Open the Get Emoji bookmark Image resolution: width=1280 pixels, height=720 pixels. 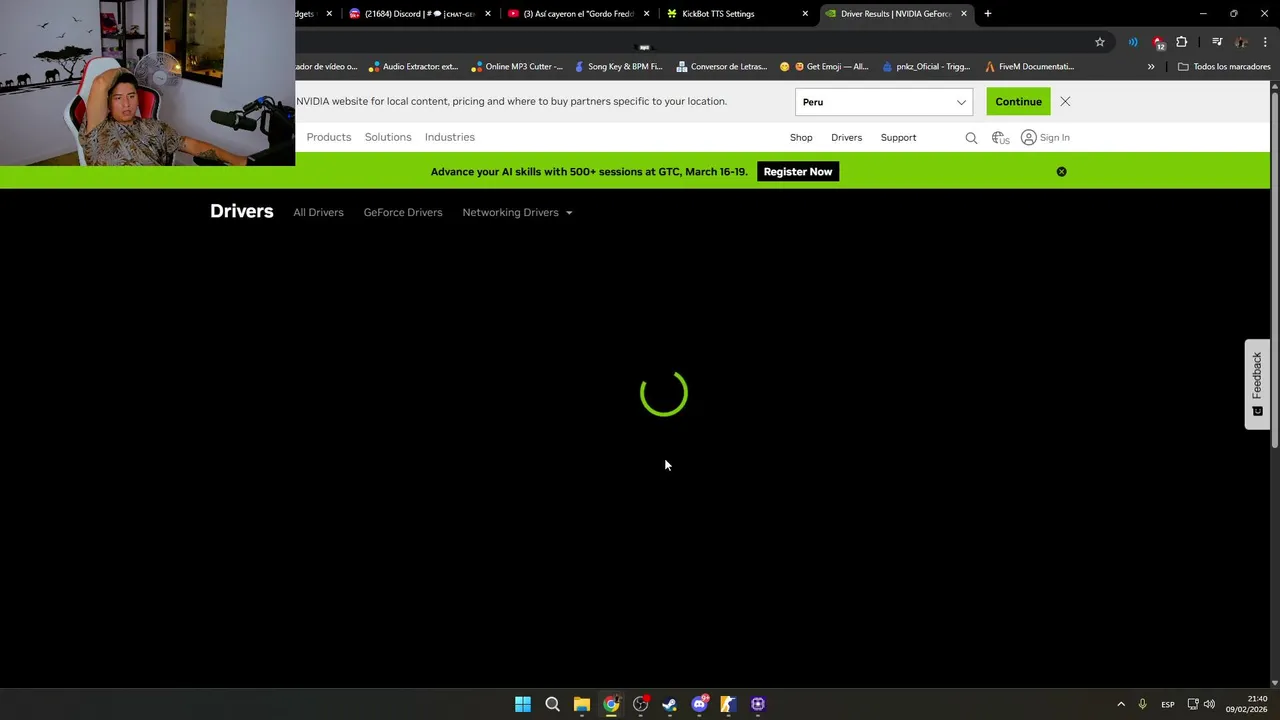point(824,67)
